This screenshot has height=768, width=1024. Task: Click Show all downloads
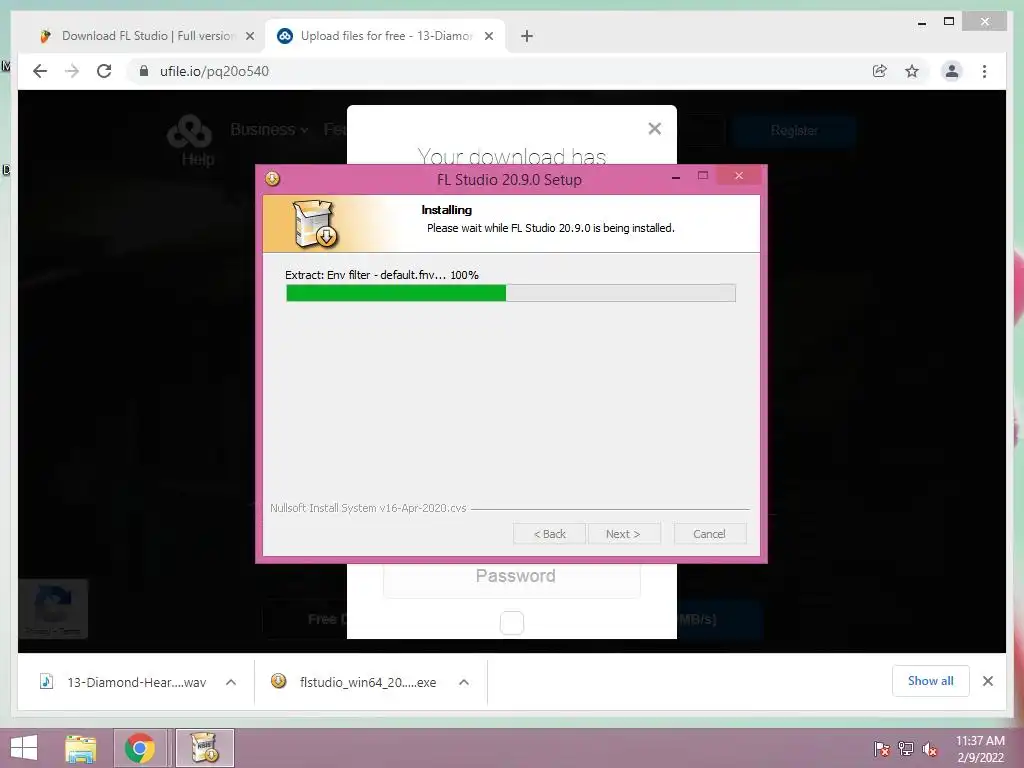931,681
